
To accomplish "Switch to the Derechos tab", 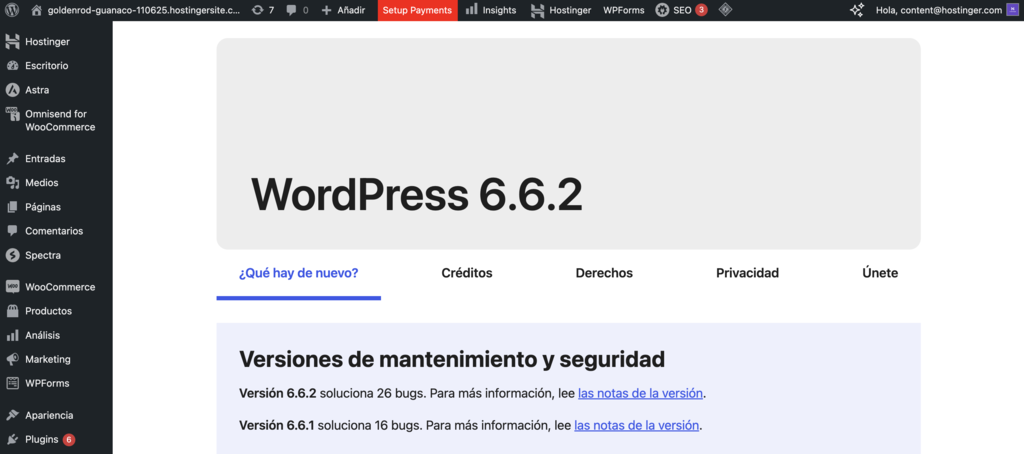I will point(604,273).
